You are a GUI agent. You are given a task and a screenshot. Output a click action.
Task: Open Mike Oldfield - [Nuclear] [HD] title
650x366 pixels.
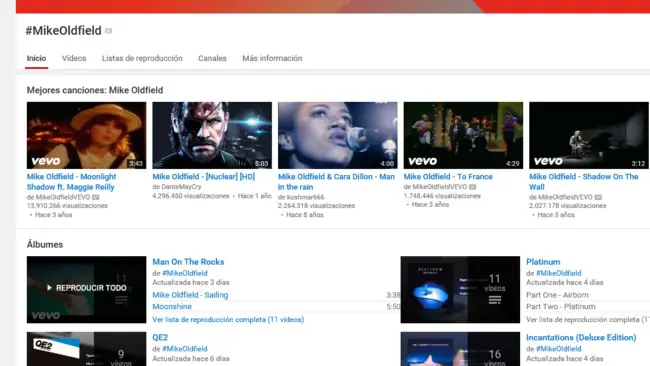pos(204,177)
